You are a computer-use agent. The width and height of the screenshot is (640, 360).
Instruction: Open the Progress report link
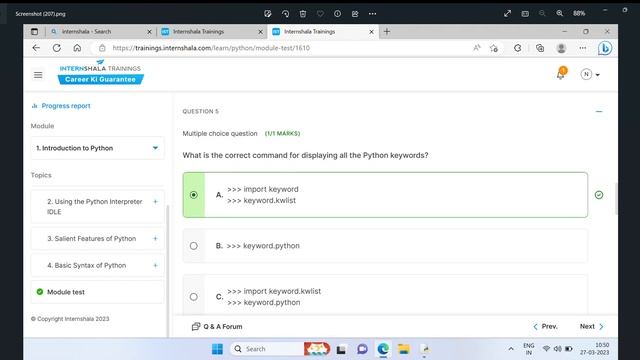pos(61,106)
